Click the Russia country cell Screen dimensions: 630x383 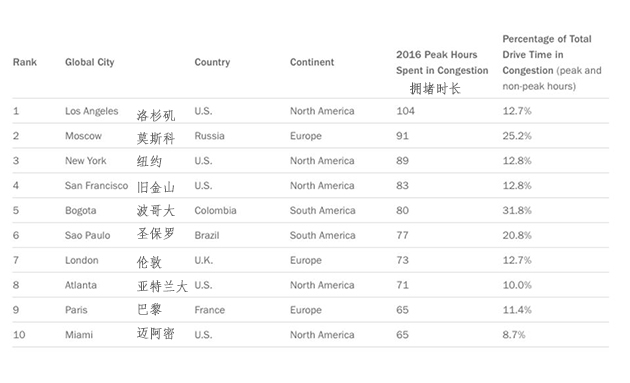click(209, 136)
